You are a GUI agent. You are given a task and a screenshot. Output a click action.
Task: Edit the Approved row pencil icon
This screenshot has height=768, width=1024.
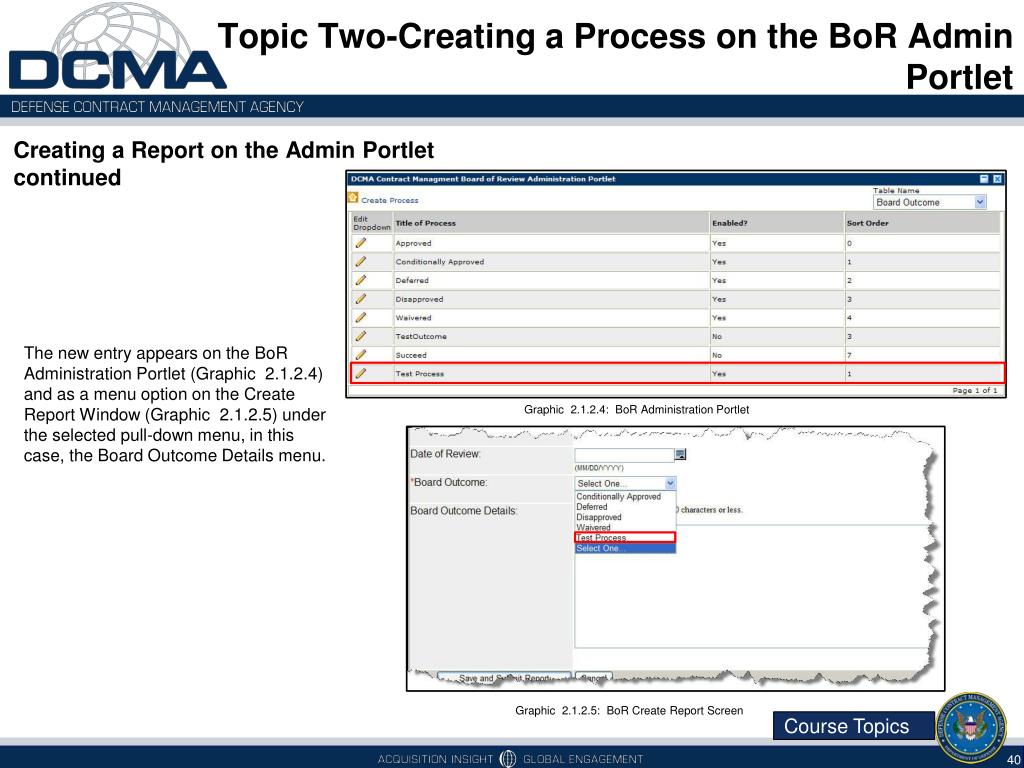[360, 243]
